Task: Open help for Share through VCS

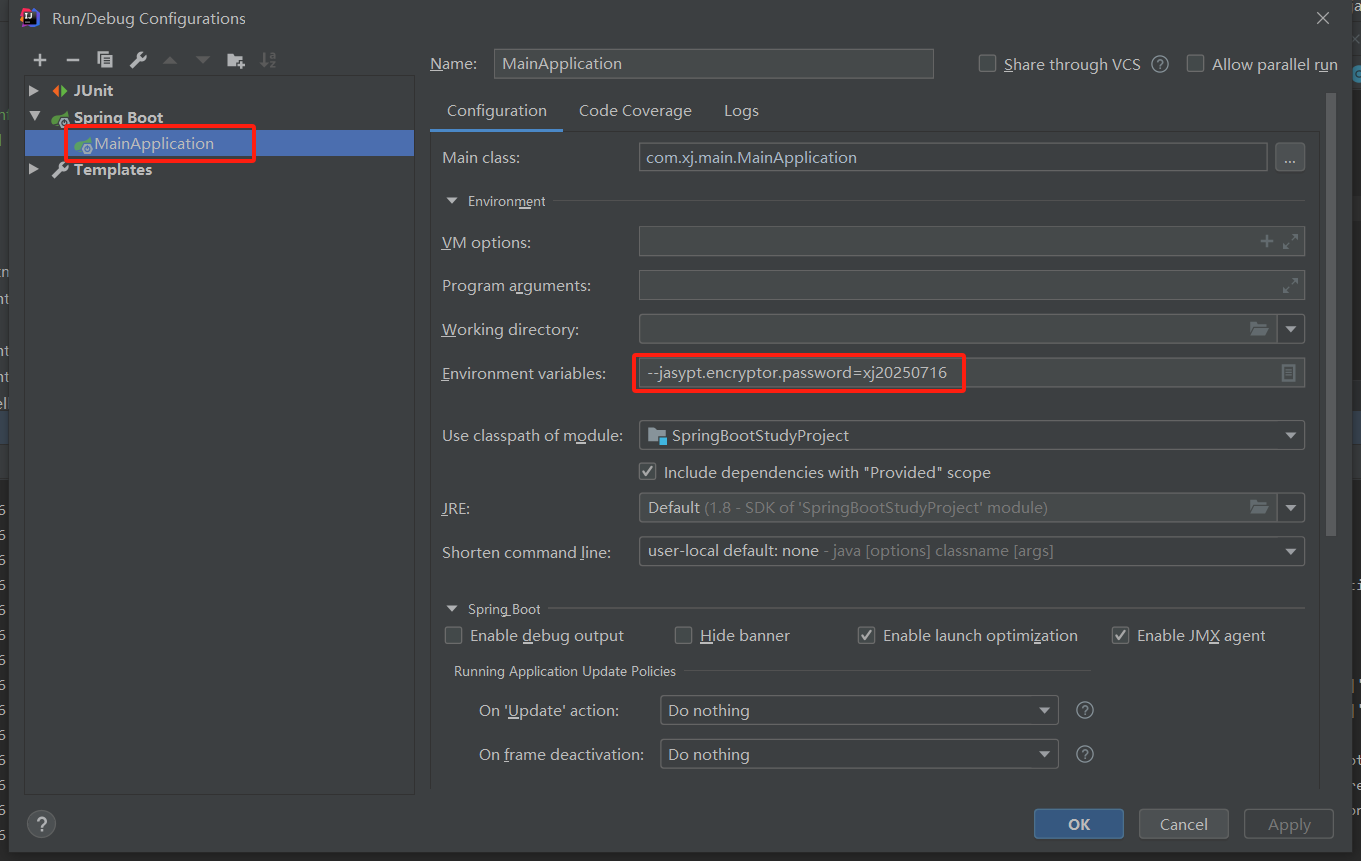Action: click(1160, 64)
